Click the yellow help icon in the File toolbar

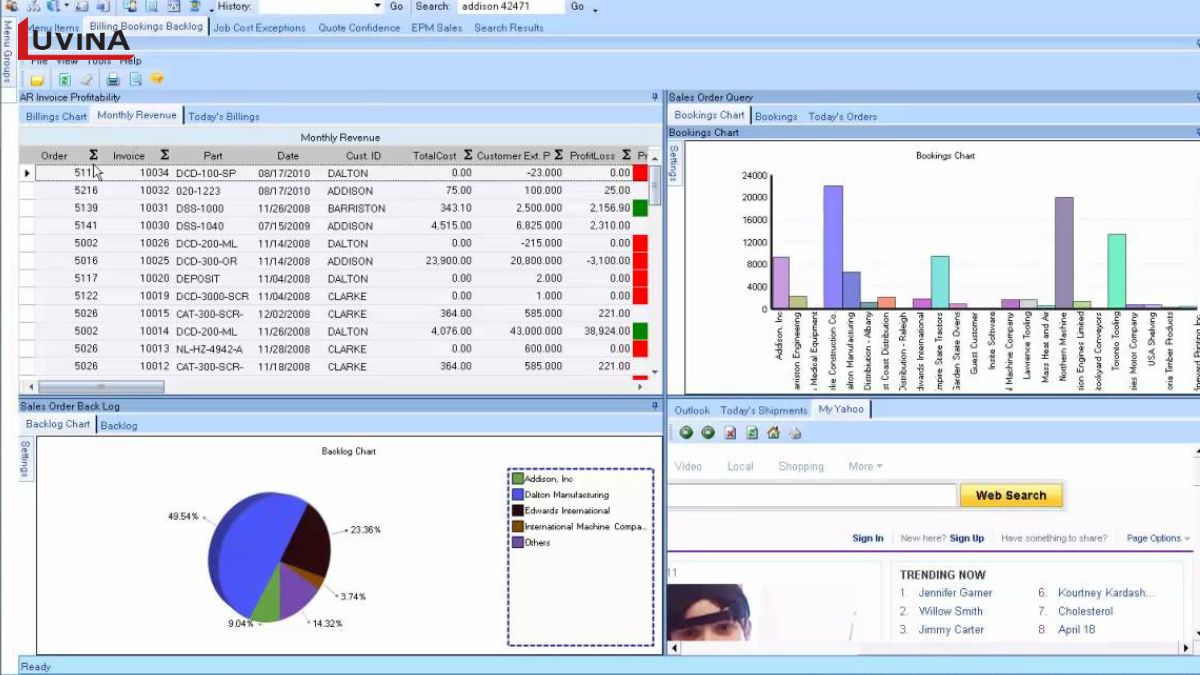coord(157,79)
